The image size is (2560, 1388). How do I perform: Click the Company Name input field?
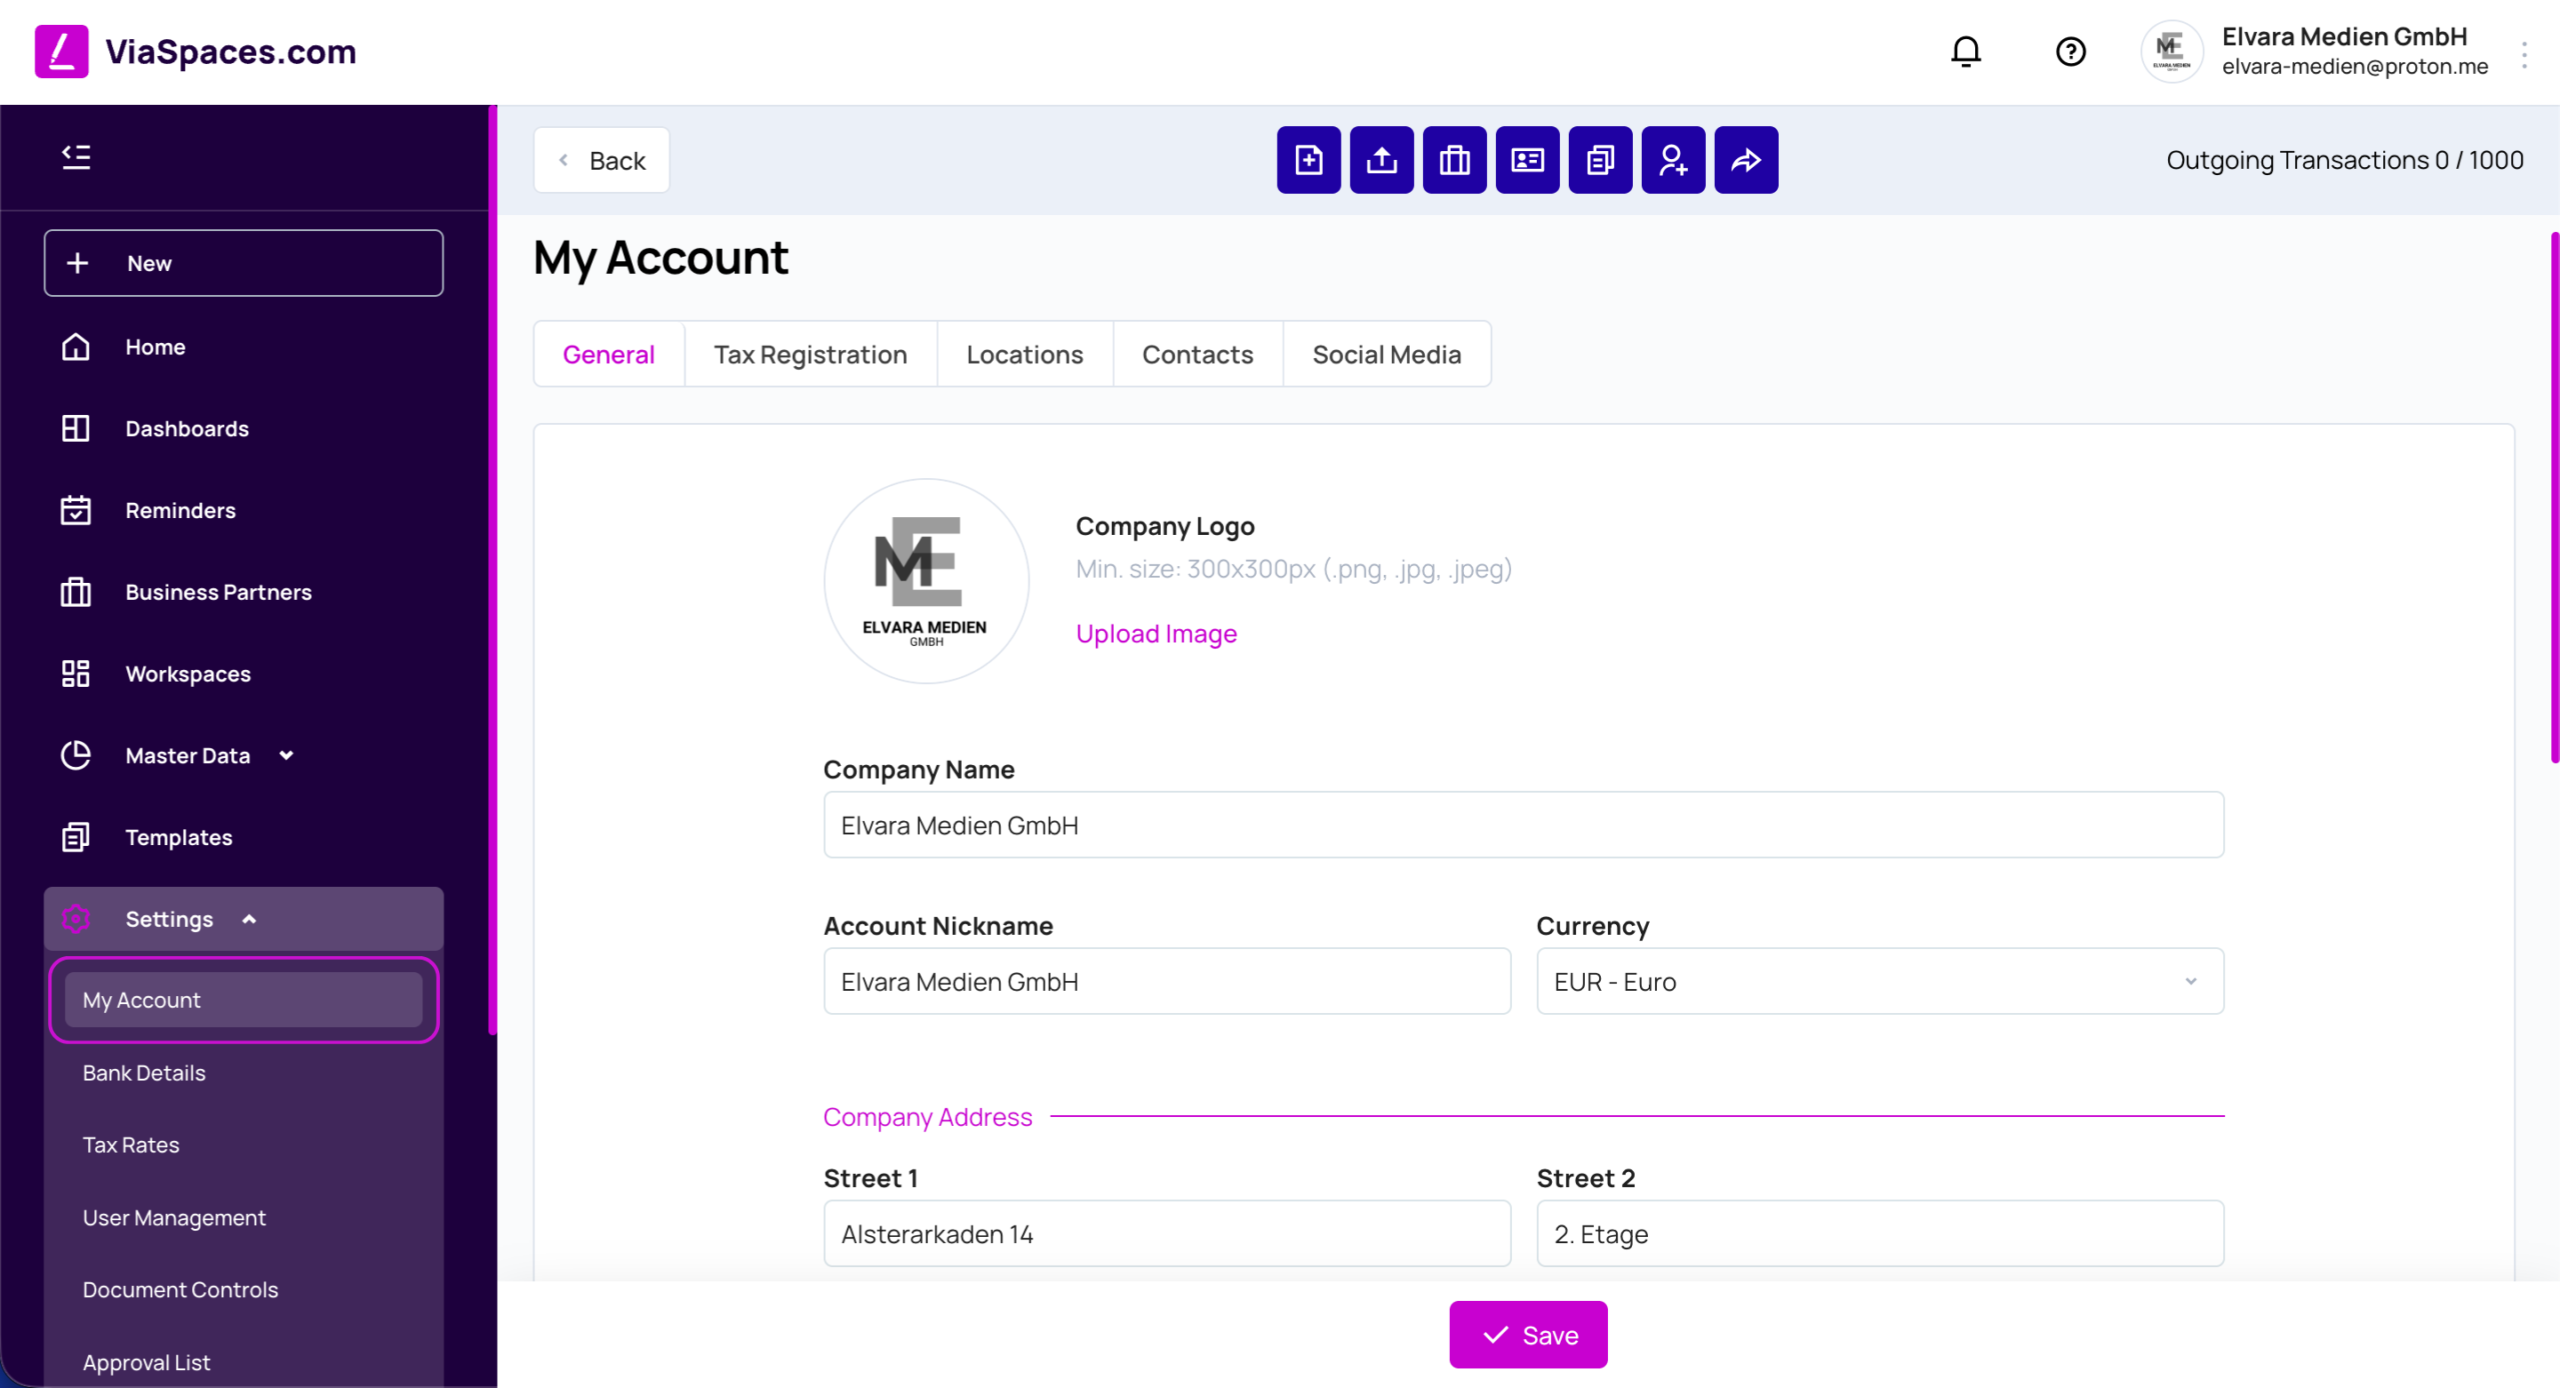(x=1523, y=824)
